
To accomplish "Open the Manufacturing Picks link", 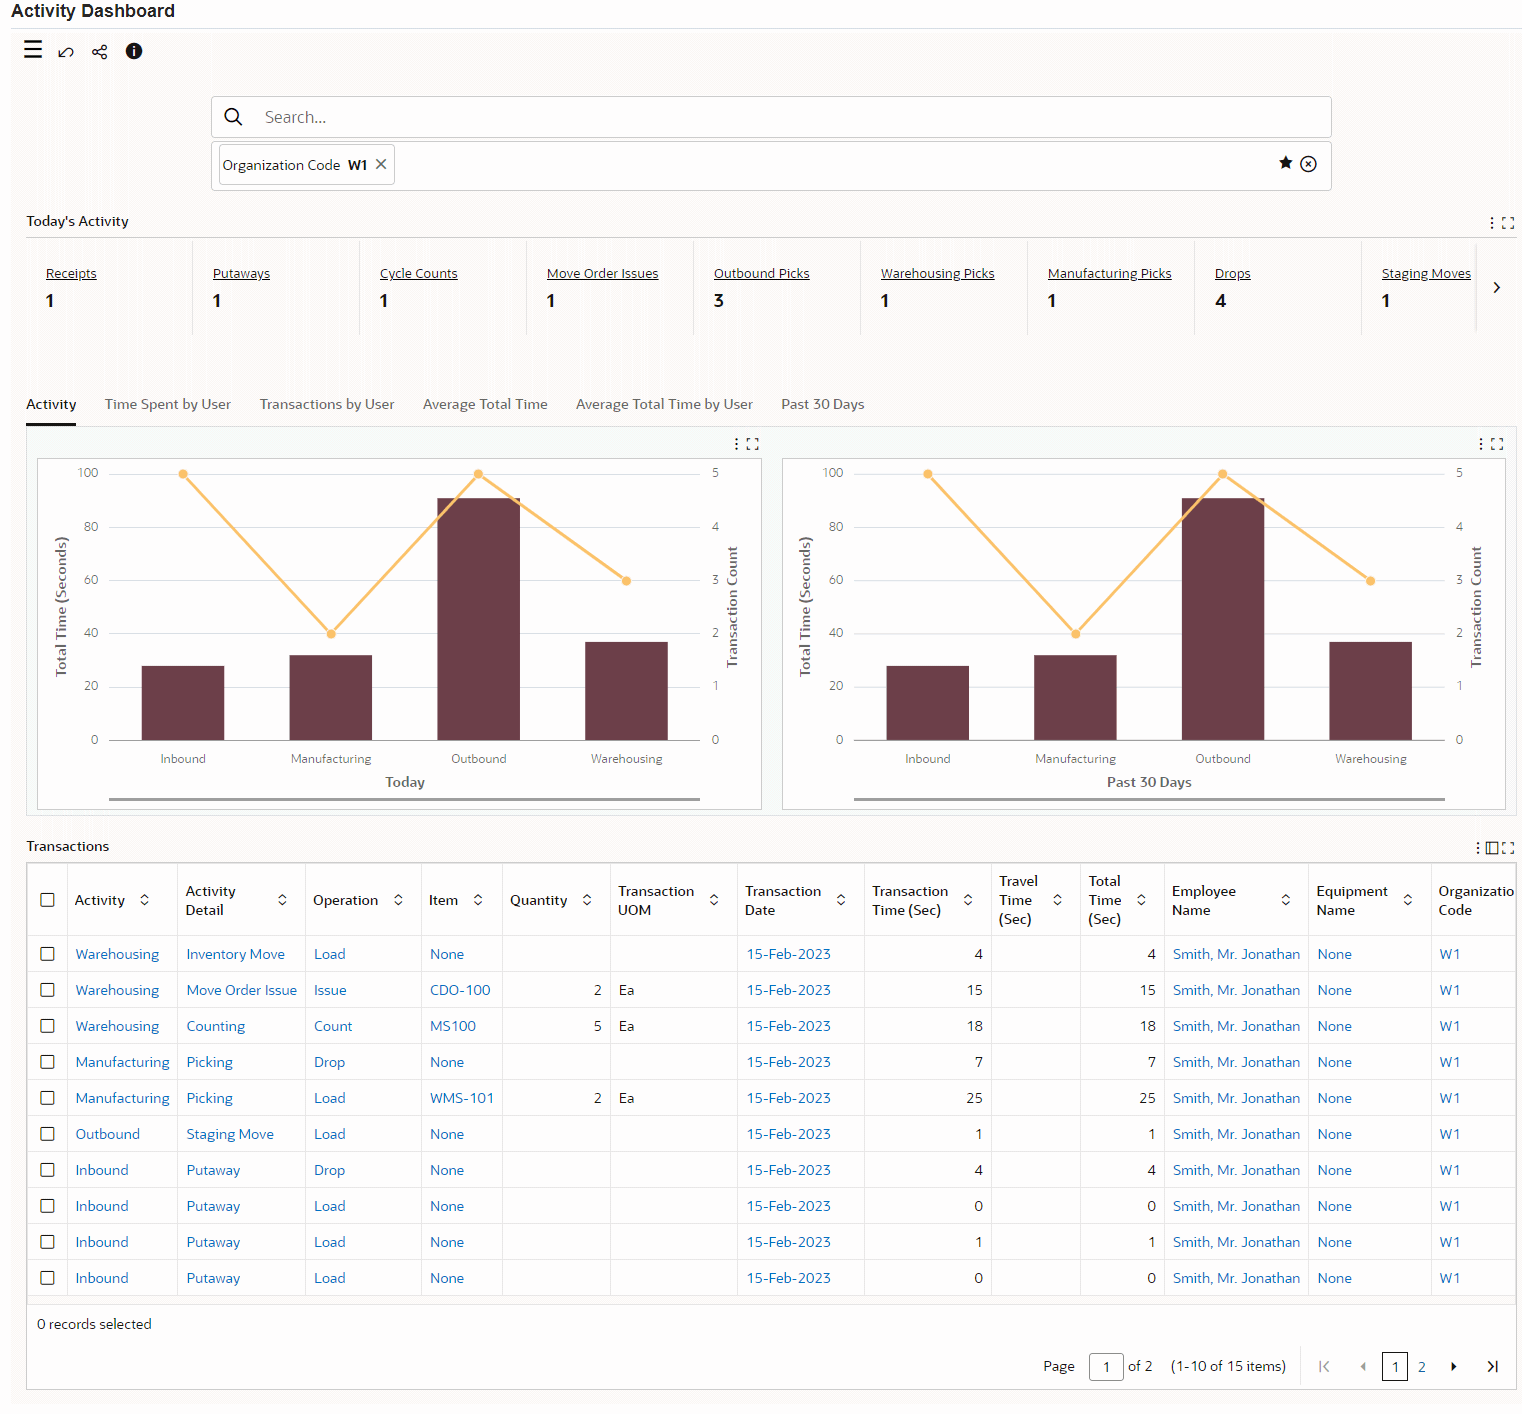I will tap(1109, 274).
